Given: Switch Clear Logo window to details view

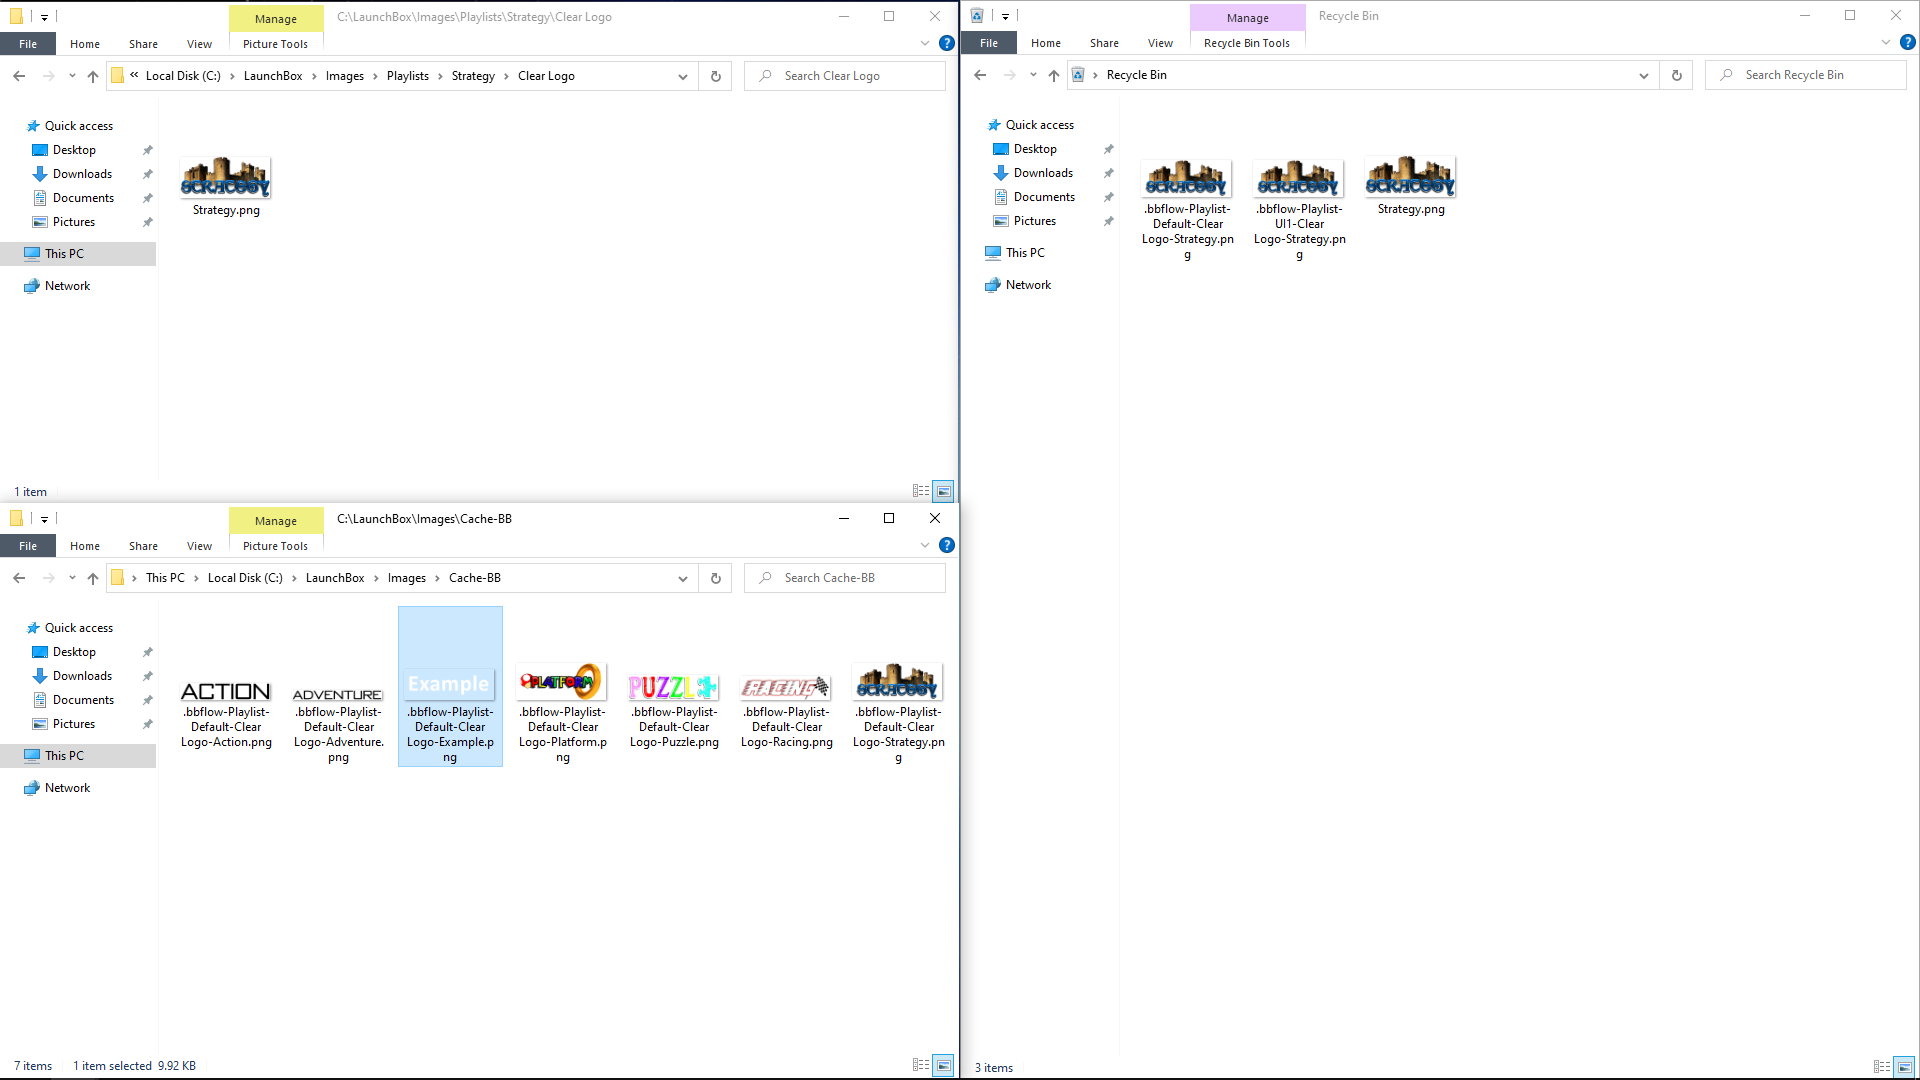Looking at the screenshot, I should [921, 491].
